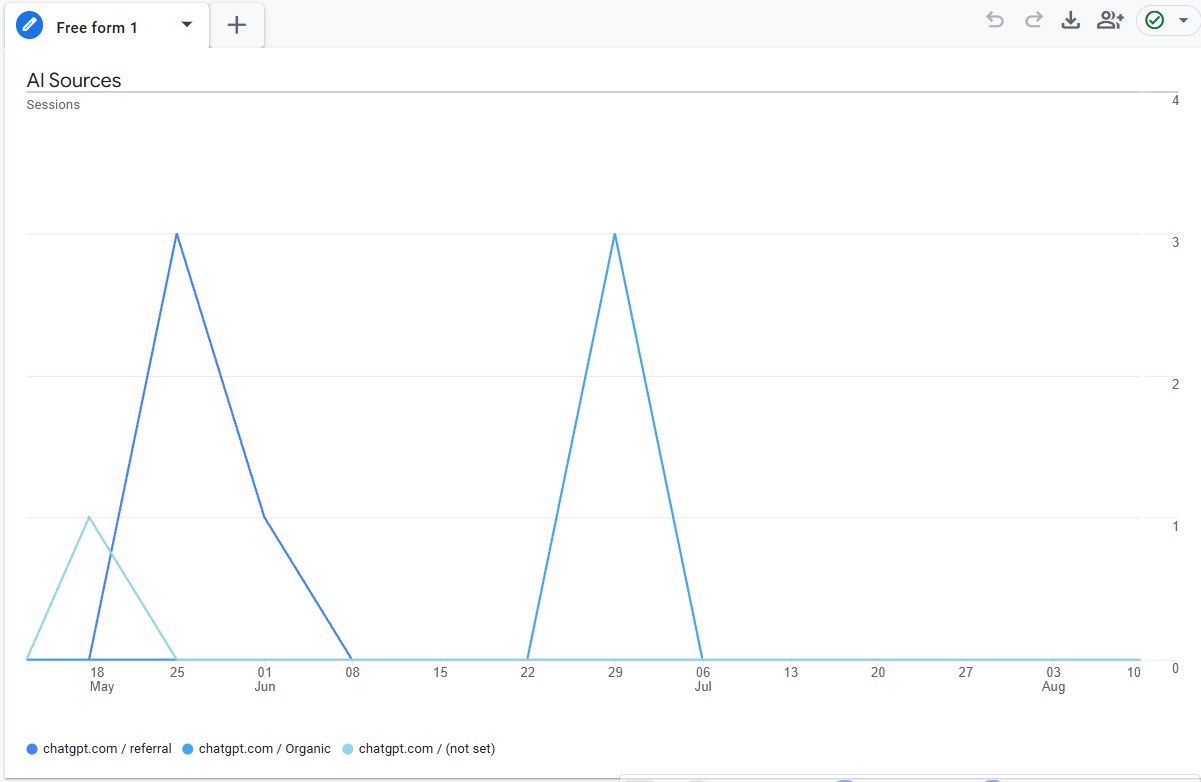
Task: Toggle chatgpt.com / (not set) legend series
Action: coord(426,748)
